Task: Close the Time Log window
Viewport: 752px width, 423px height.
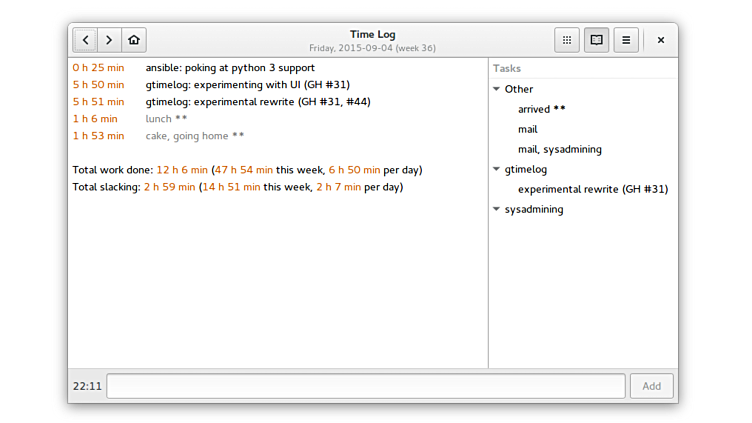Action: tap(661, 40)
